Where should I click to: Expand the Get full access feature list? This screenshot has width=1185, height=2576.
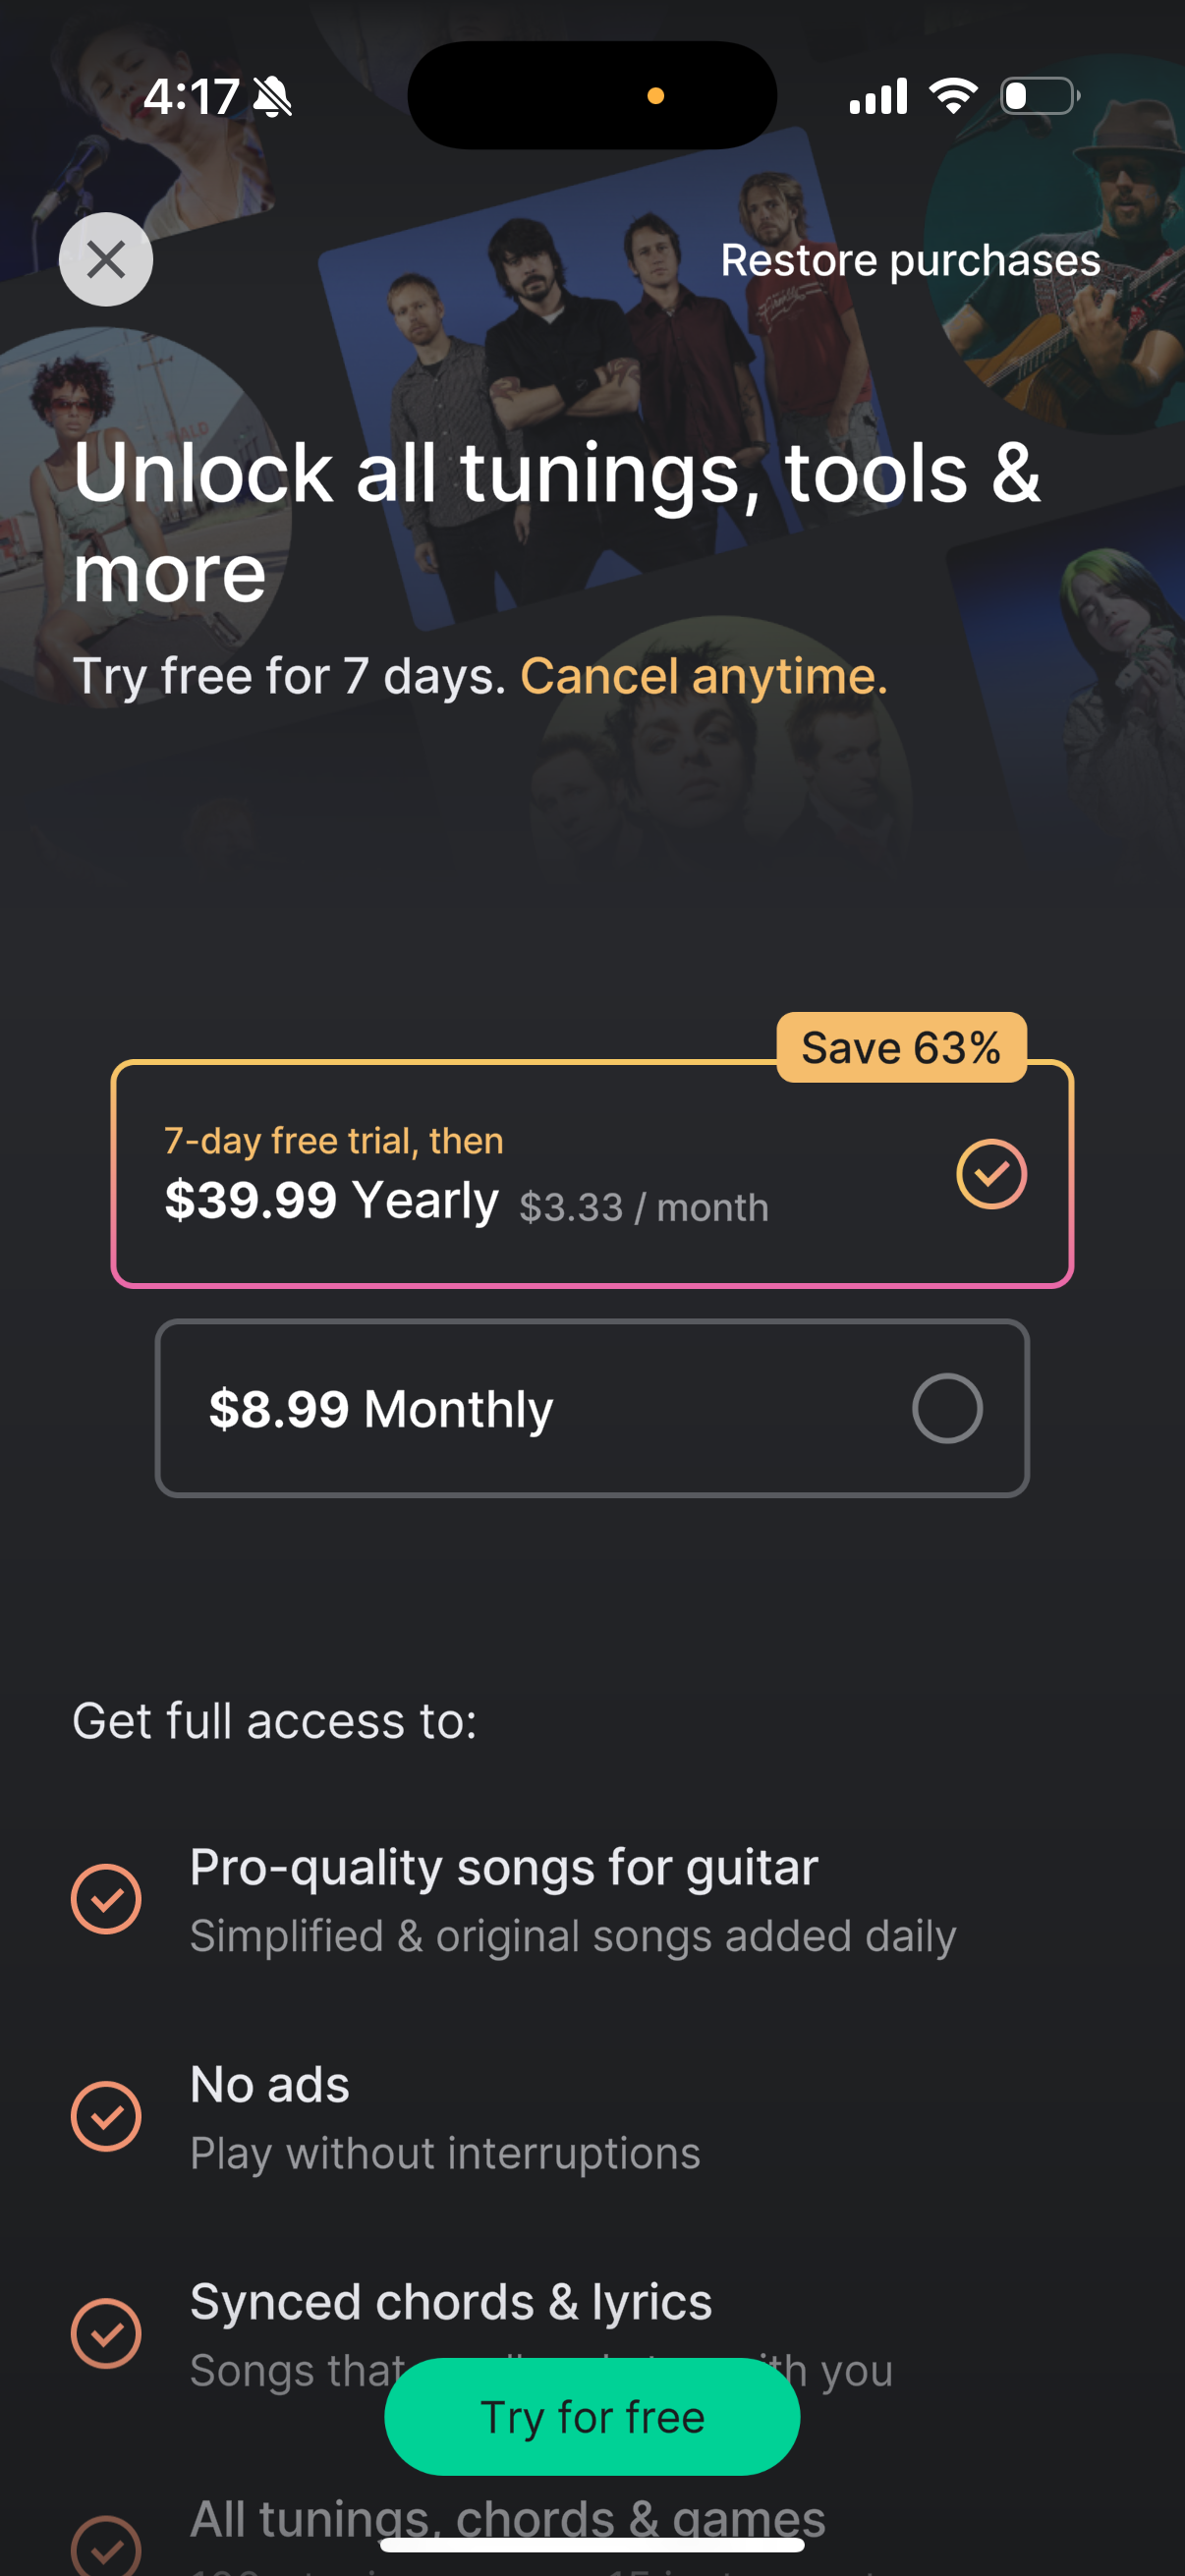[275, 1721]
